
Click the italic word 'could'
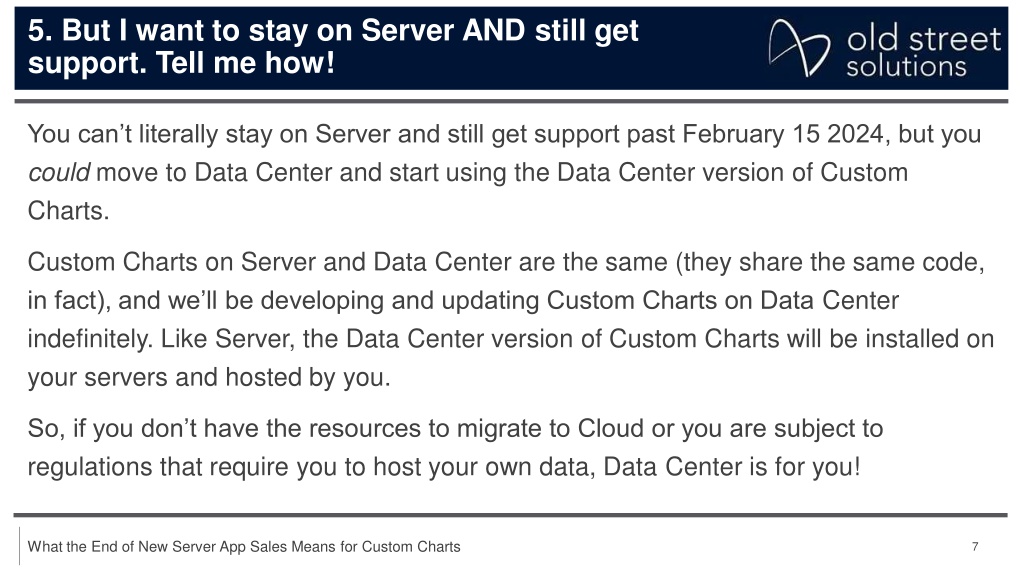point(59,172)
